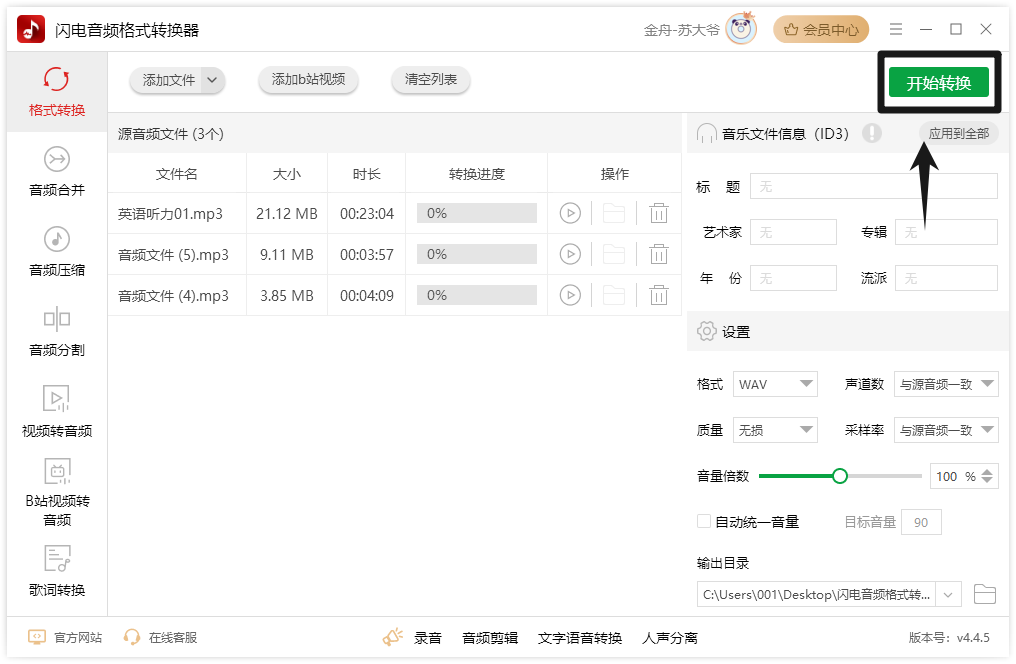This screenshot has height=664, width=1016.
Task: Open output folder for 英语听力01.mp3
Action: tap(614, 213)
